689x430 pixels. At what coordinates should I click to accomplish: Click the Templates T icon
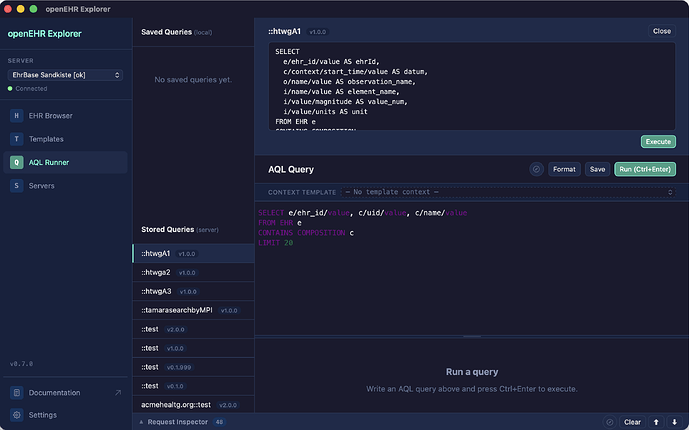(17, 139)
